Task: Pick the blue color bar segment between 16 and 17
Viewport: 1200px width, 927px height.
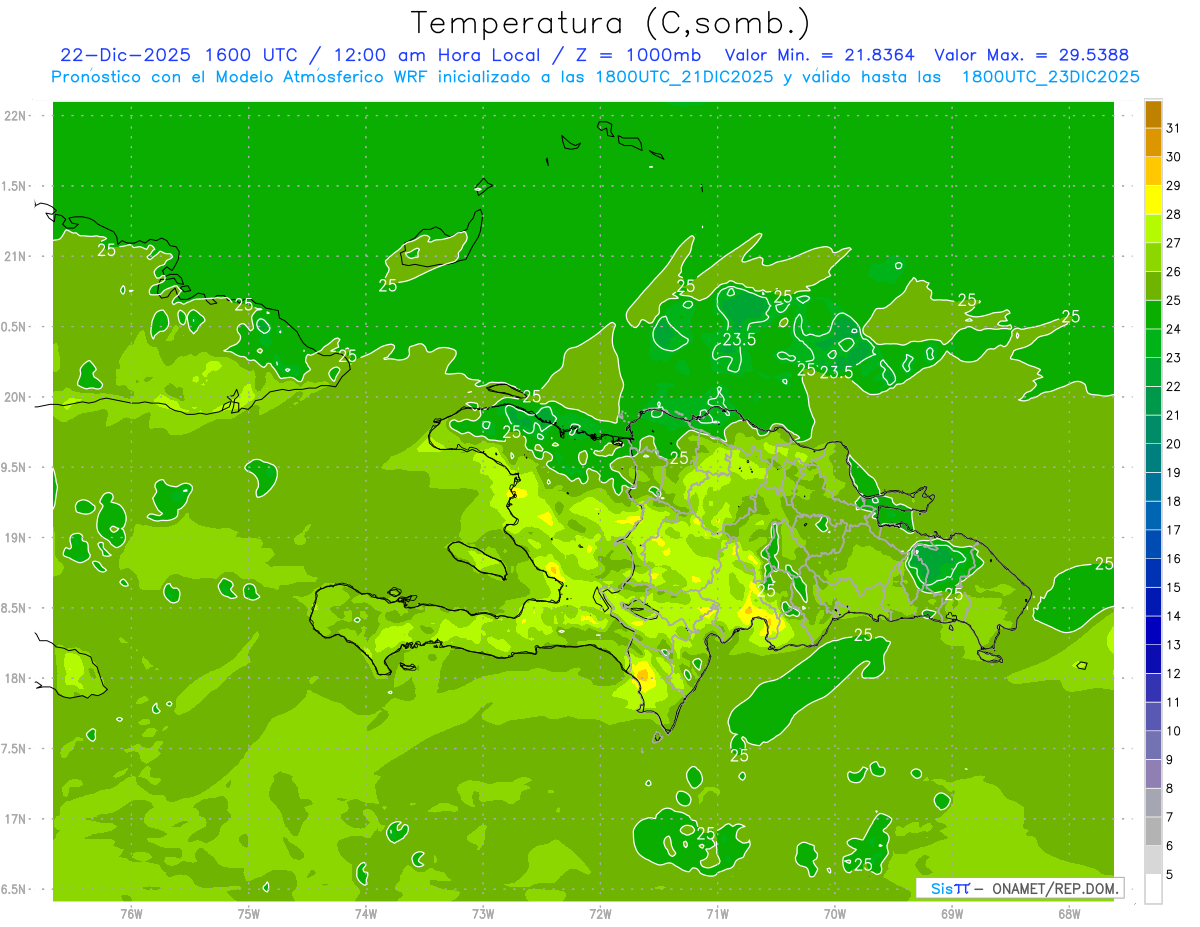Action: (1153, 544)
